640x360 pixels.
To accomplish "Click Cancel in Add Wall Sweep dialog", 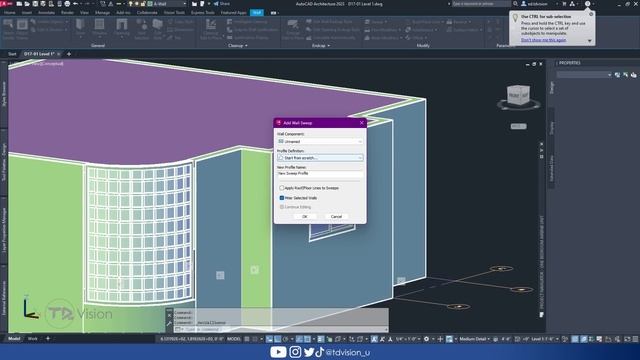I will pos(336,216).
